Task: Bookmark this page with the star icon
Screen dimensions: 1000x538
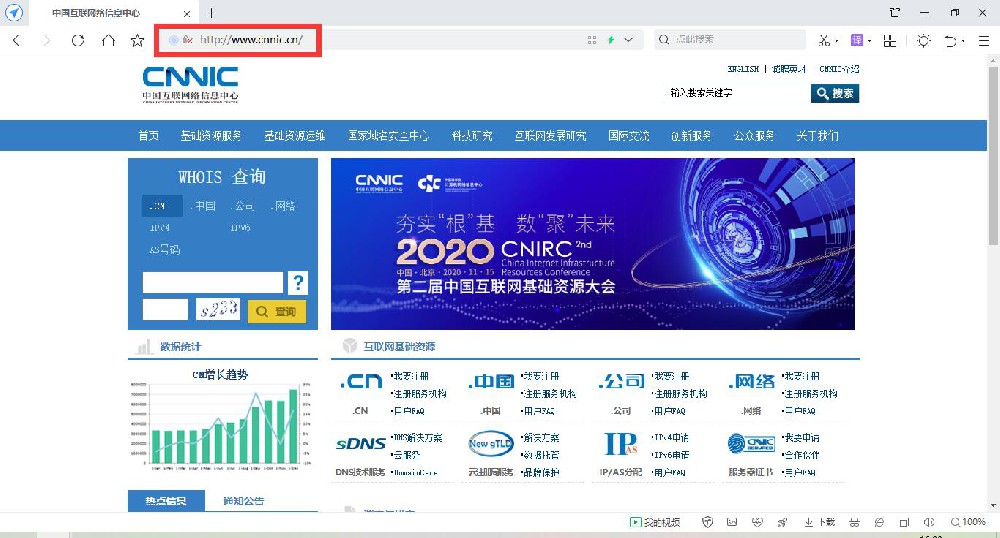Action: (x=138, y=40)
